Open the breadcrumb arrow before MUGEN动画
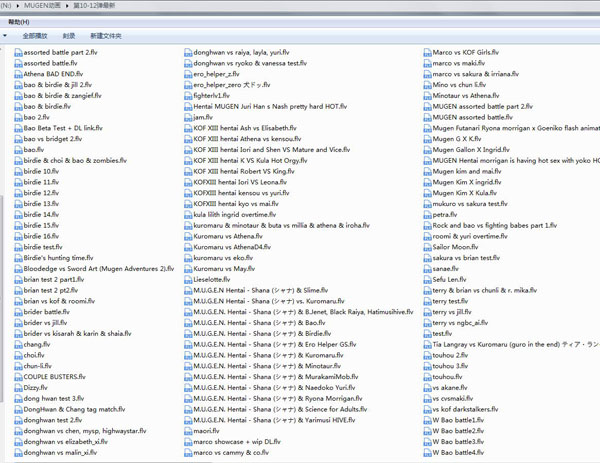This screenshot has height=463, width=600. 18,6
